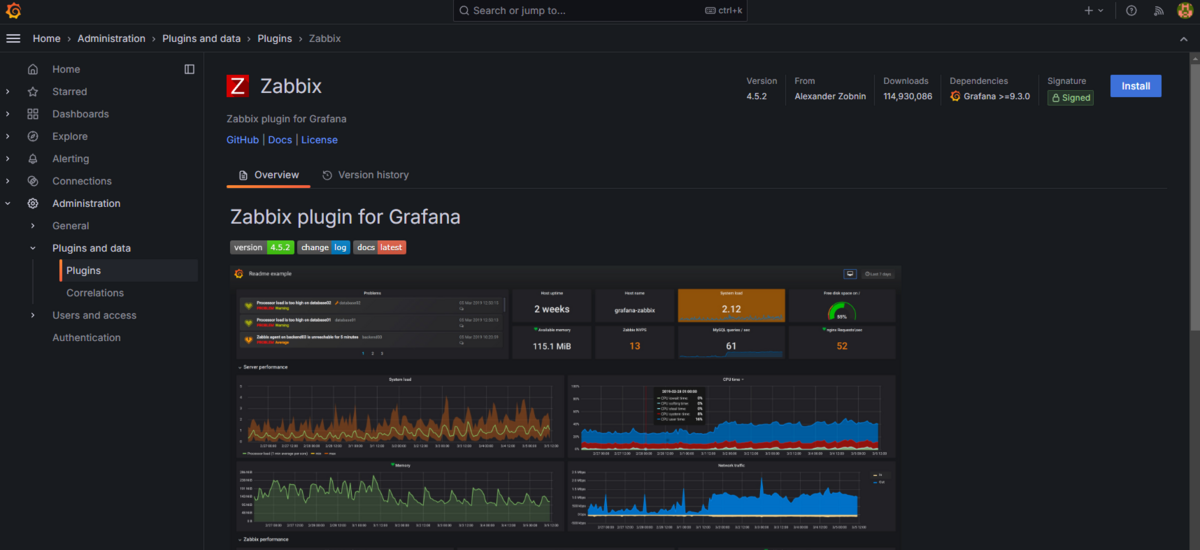Click the version 4.5.2 badge
Image resolution: width=1200 pixels, height=550 pixels.
click(262, 247)
